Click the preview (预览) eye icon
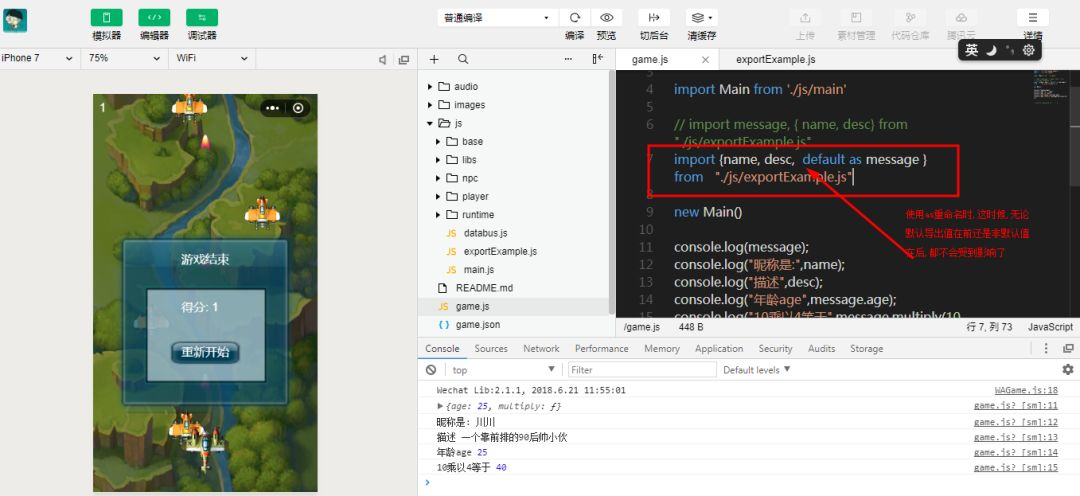This screenshot has height=496, width=1080. [606, 18]
